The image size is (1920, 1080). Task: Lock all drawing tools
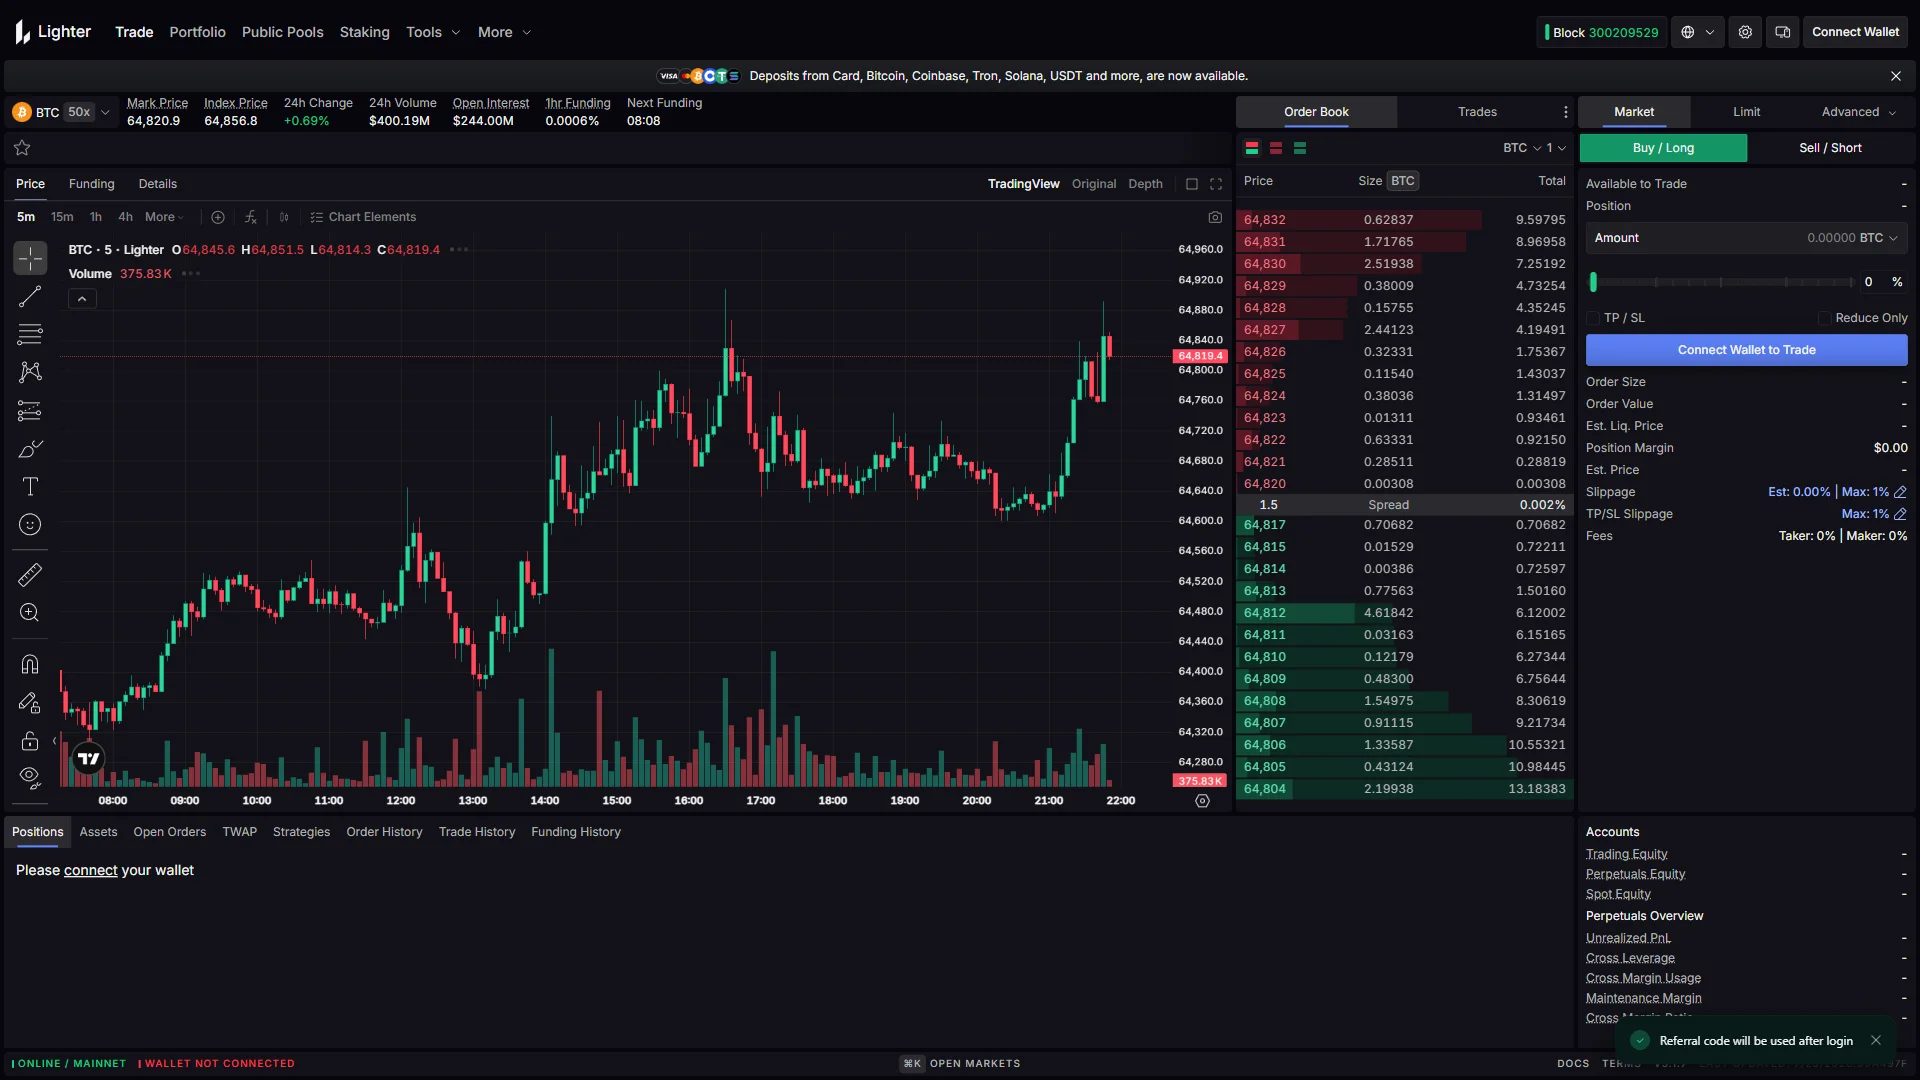click(30, 741)
